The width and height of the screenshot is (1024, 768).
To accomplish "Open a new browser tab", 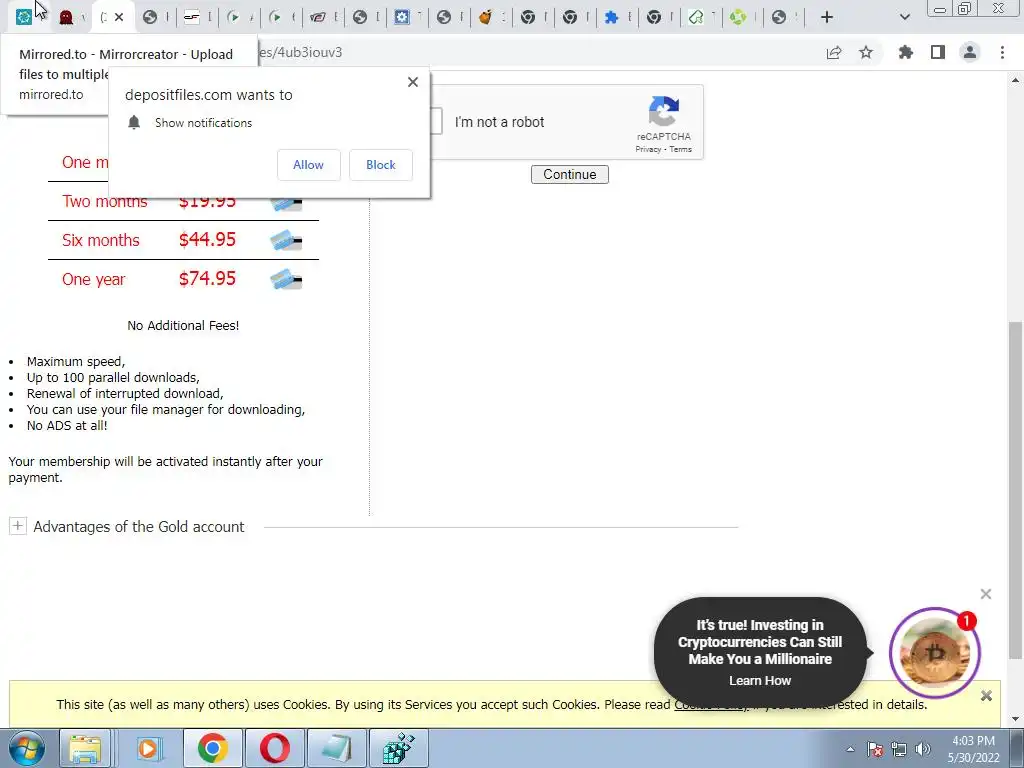I will pyautogui.click(x=827, y=18).
